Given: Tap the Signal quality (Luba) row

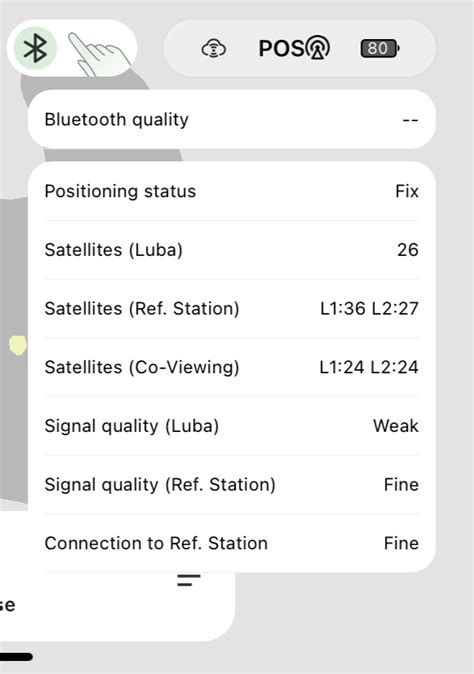Looking at the screenshot, I should pos(232,426).
